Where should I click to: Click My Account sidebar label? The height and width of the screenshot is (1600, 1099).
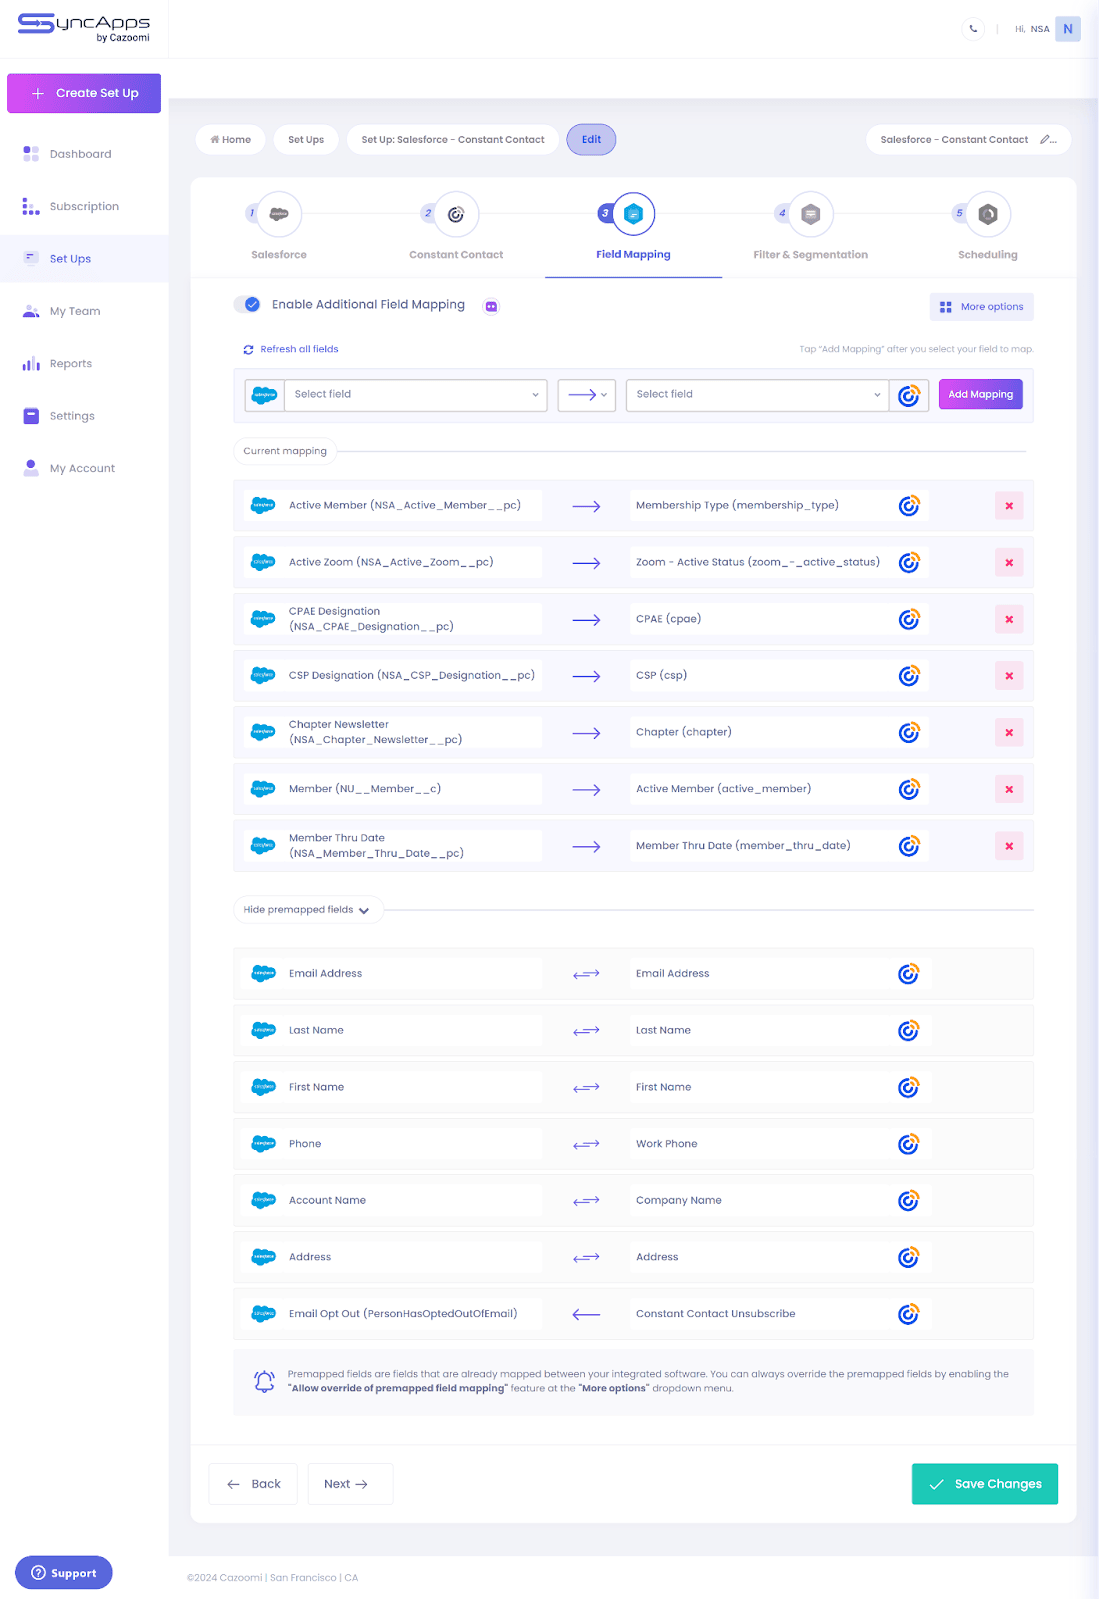82,469
